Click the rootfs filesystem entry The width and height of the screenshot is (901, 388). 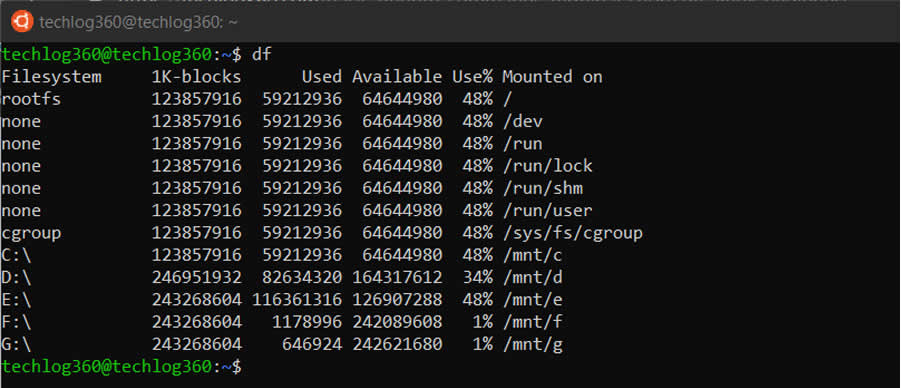[32, 99]
